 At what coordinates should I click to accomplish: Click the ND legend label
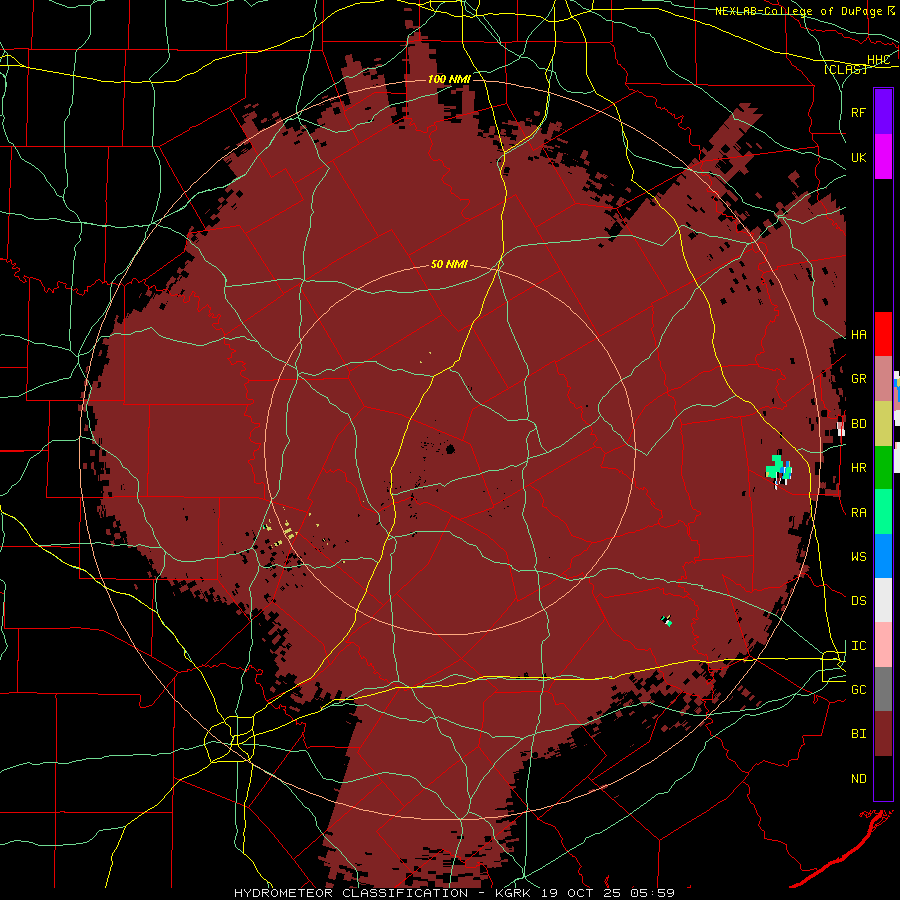[858, 779]
